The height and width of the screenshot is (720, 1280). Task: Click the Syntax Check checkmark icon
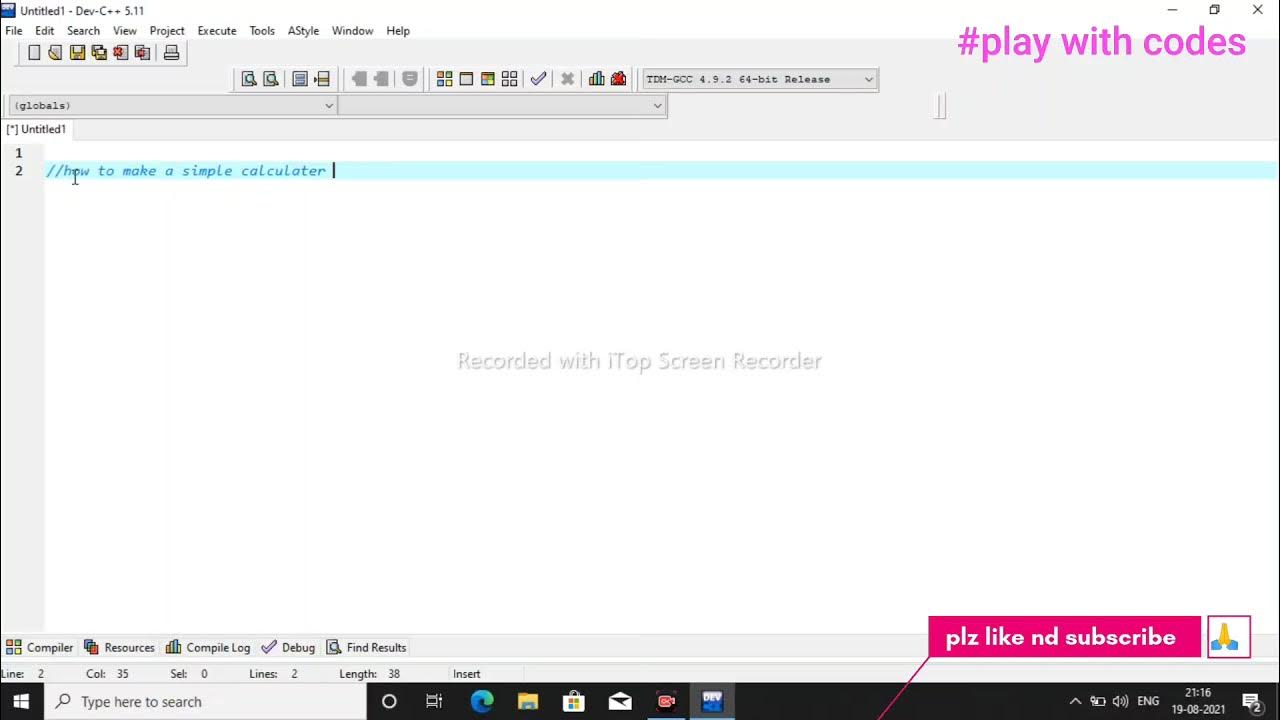tap(539, 79)
